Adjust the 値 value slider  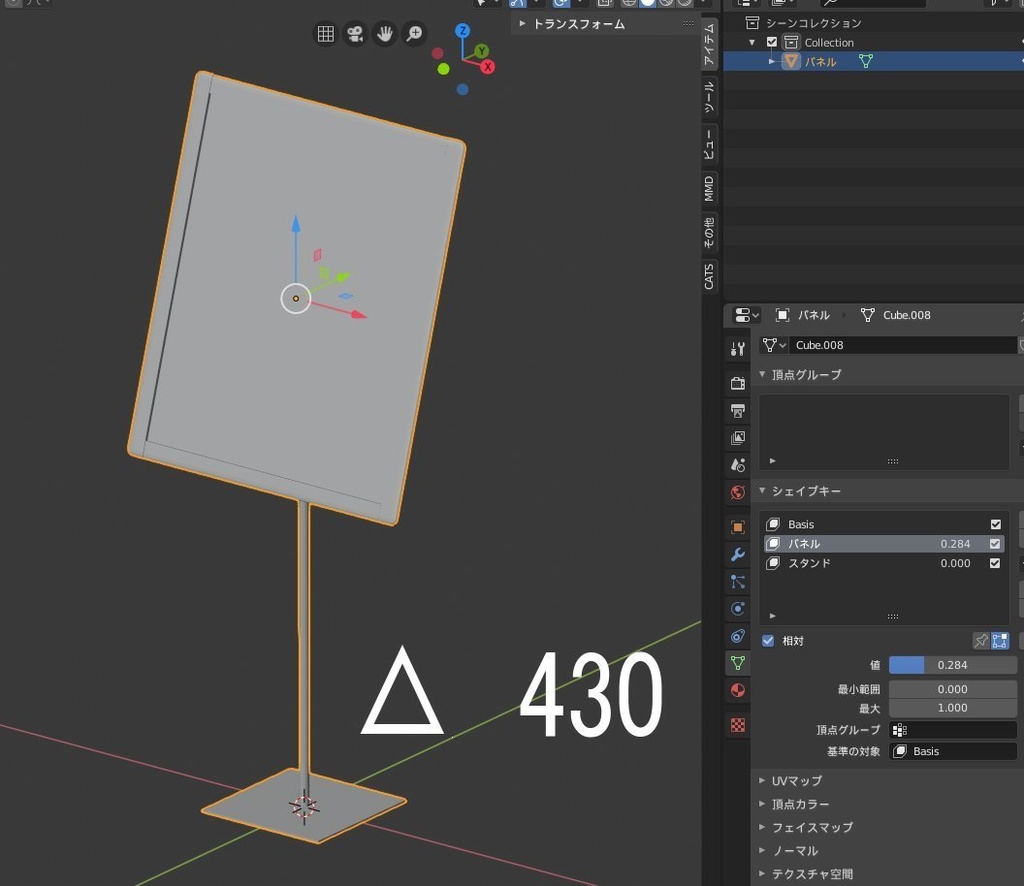click(952, 665)
